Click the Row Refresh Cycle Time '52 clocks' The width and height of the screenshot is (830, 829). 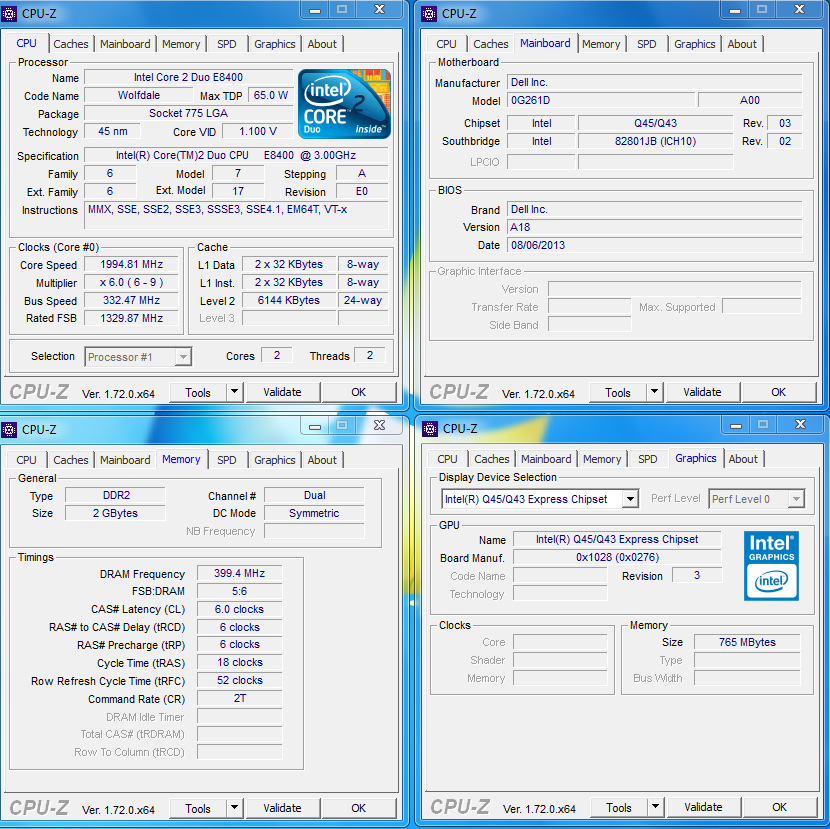[240, 680]
